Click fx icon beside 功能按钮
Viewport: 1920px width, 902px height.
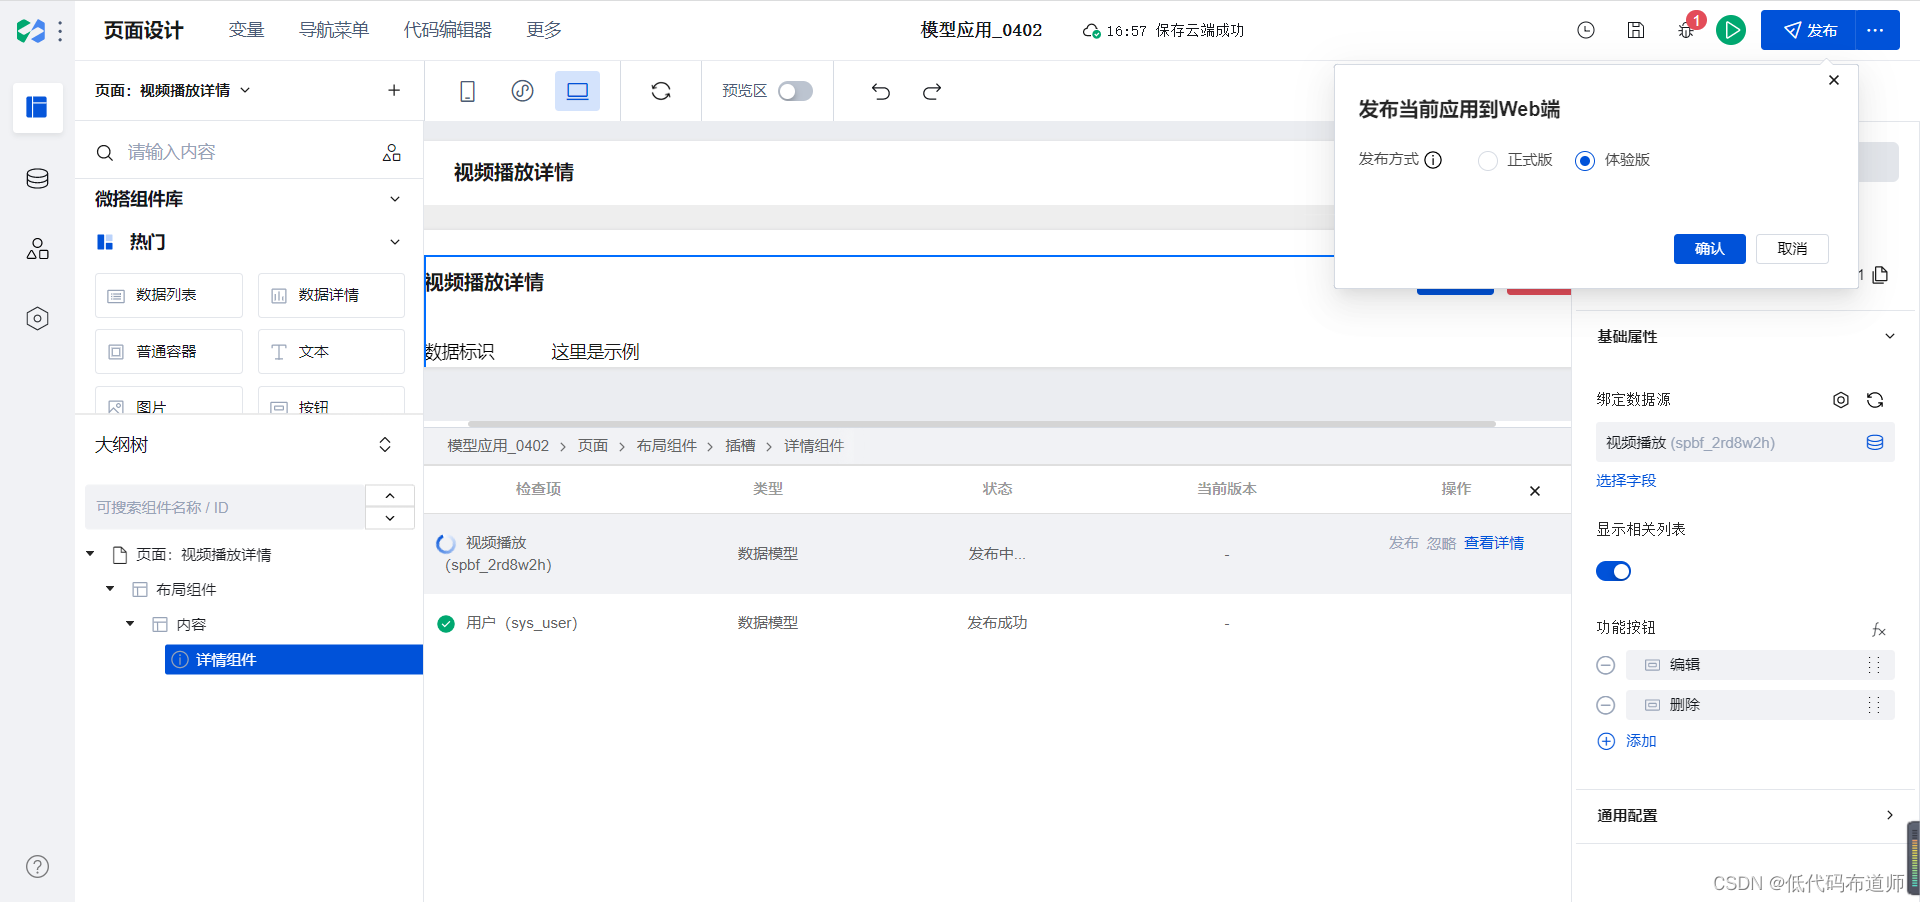tap(1879, 629)
